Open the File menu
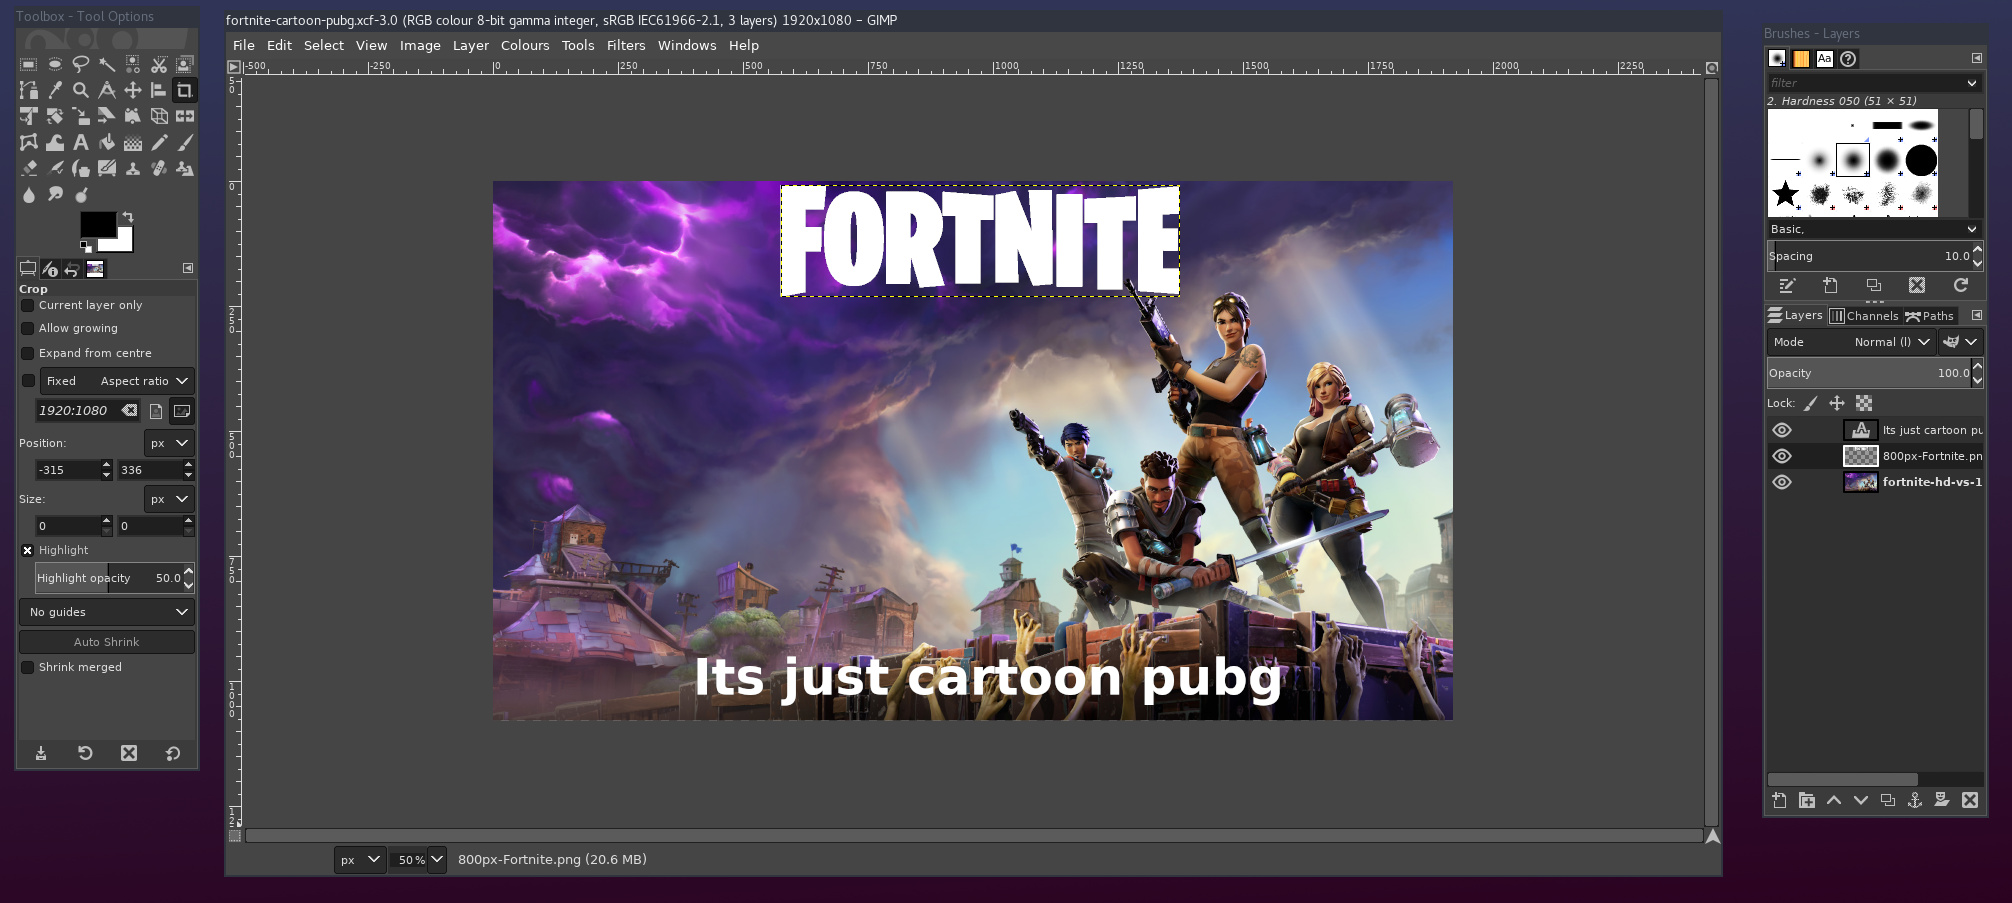Viewport: 2012px width, 903px height. pos(244,45)
